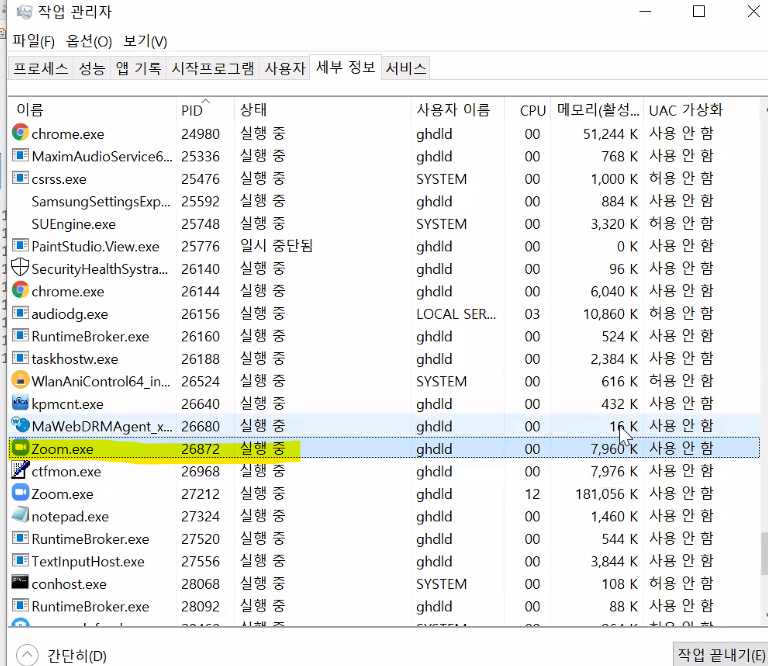
Task: Switch to the 시작프로그램 tab
Action: tap(213, 68)
